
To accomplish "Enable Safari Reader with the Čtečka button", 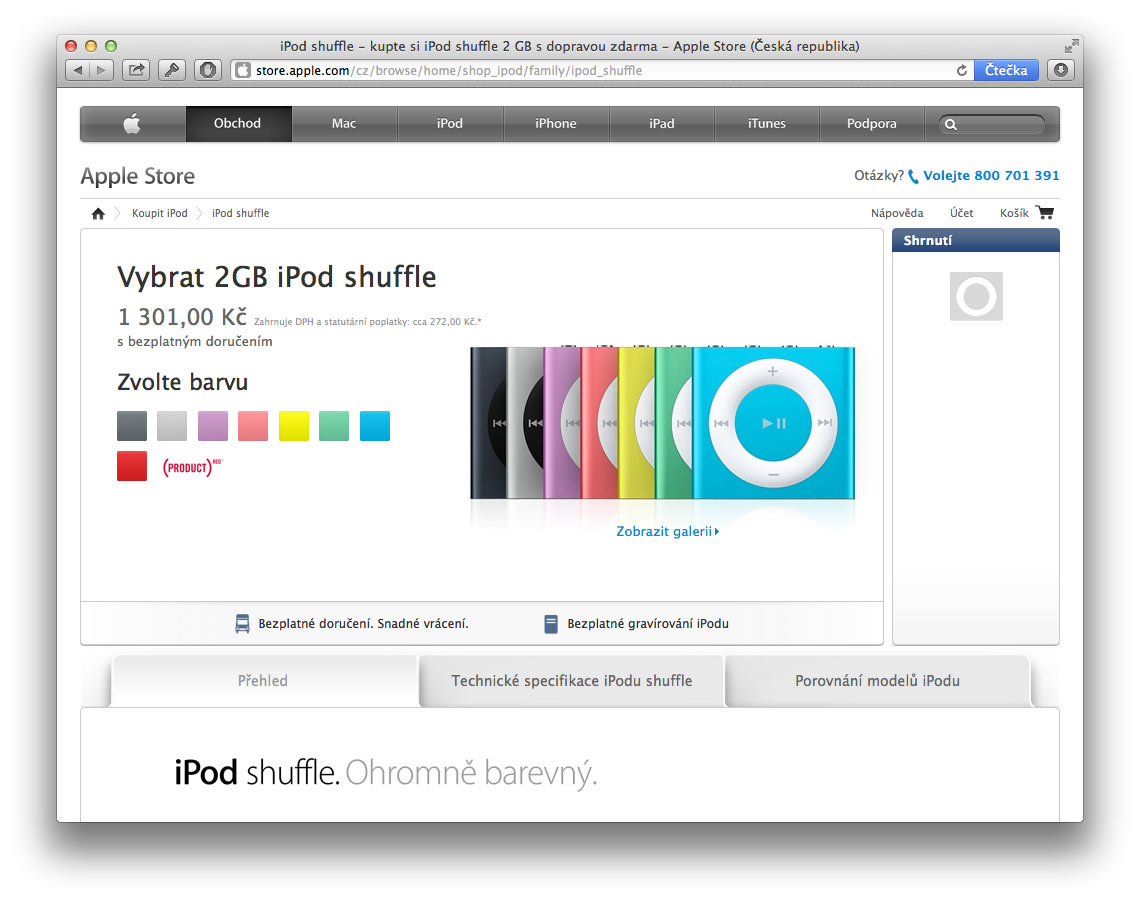I will [1005, 70].
